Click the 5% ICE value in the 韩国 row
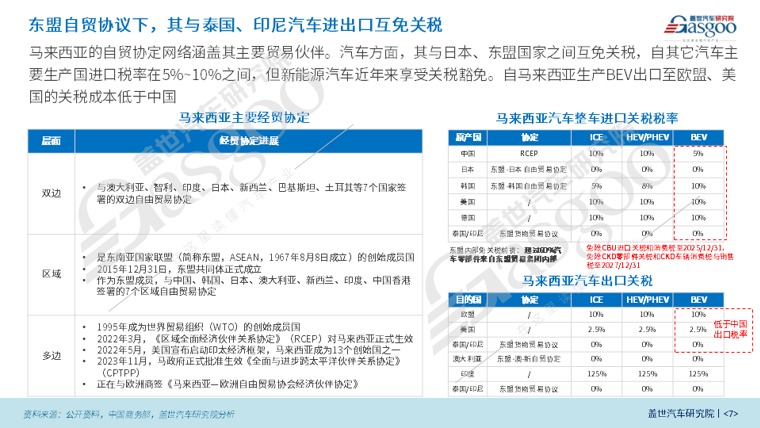The image size is (760, 428). 596,186
